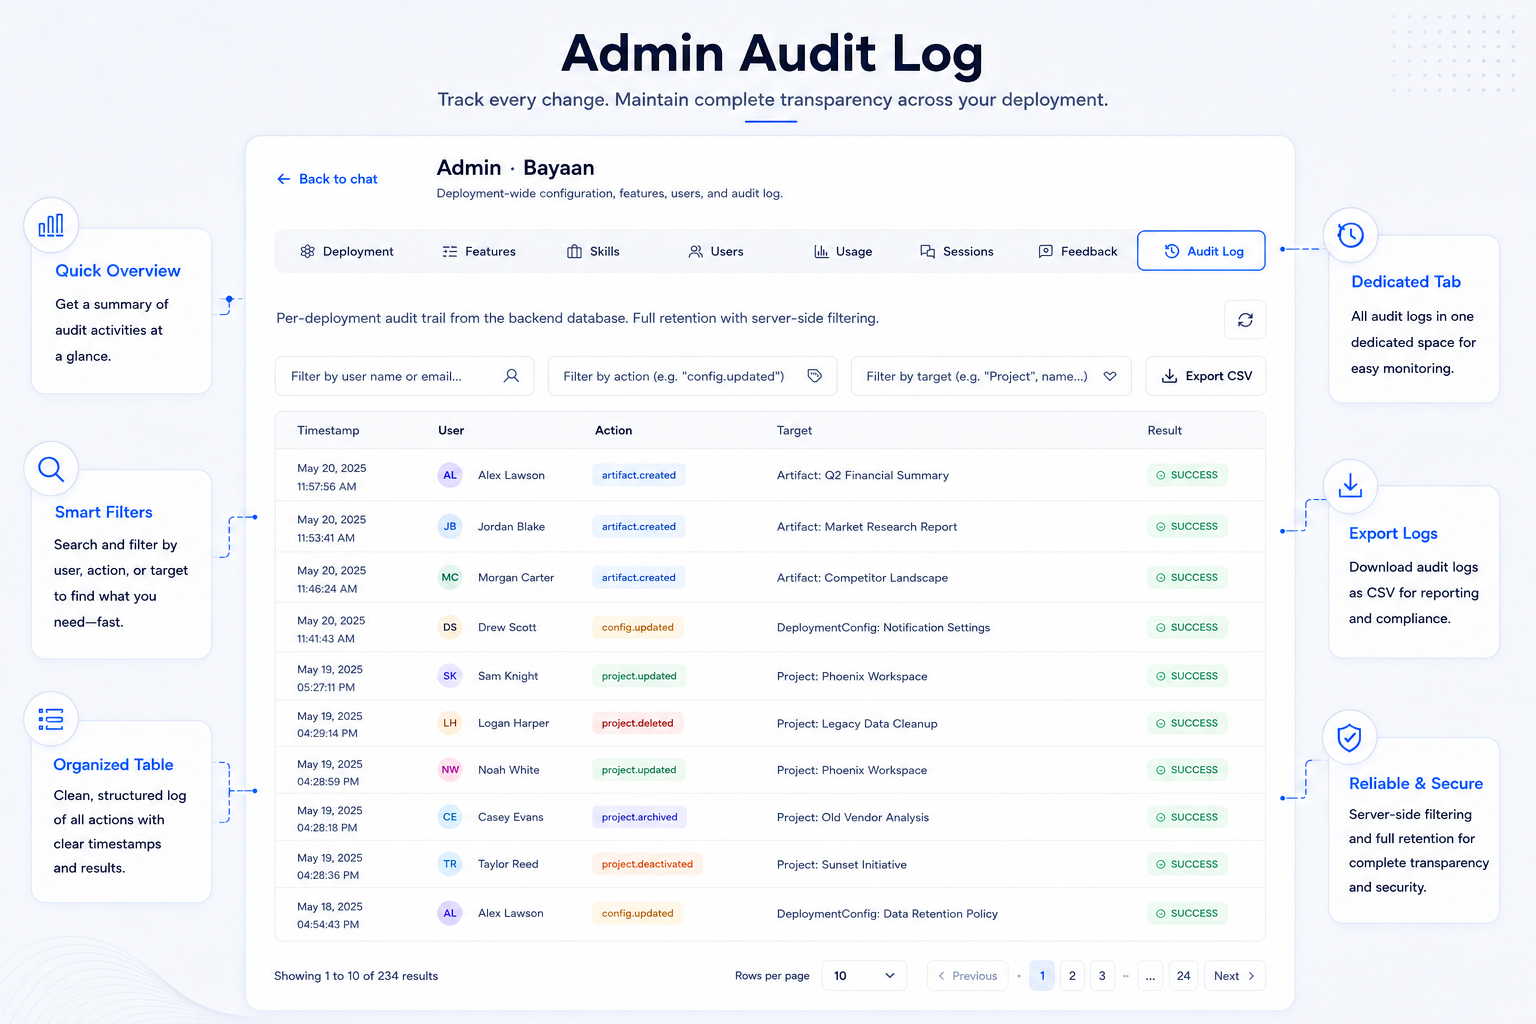Click "Project: Legacy Data Cleanup" target
The image size is (1536, 1024).
click(857, 723)
